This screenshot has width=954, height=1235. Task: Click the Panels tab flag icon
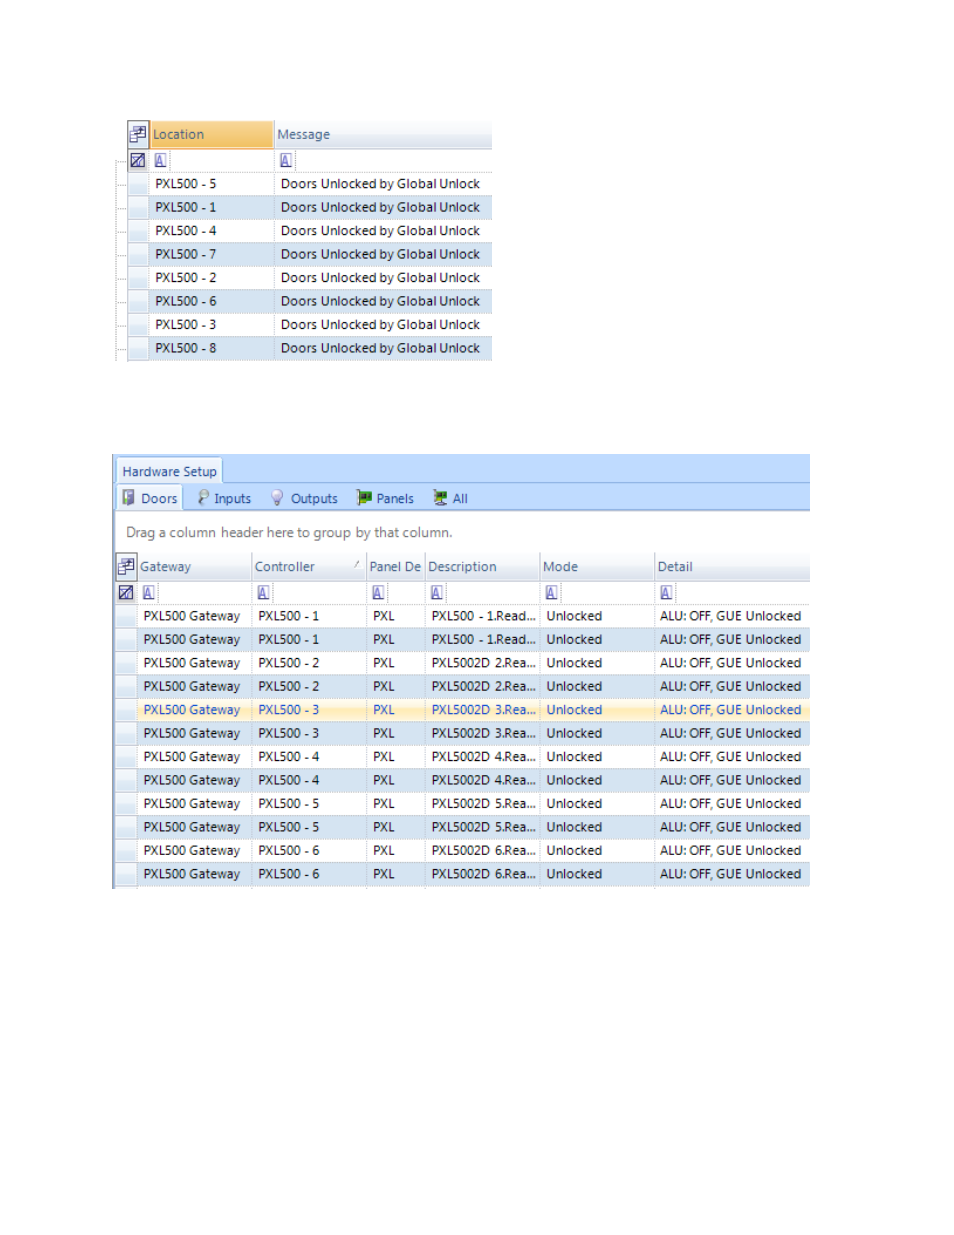tap(364, 497)
